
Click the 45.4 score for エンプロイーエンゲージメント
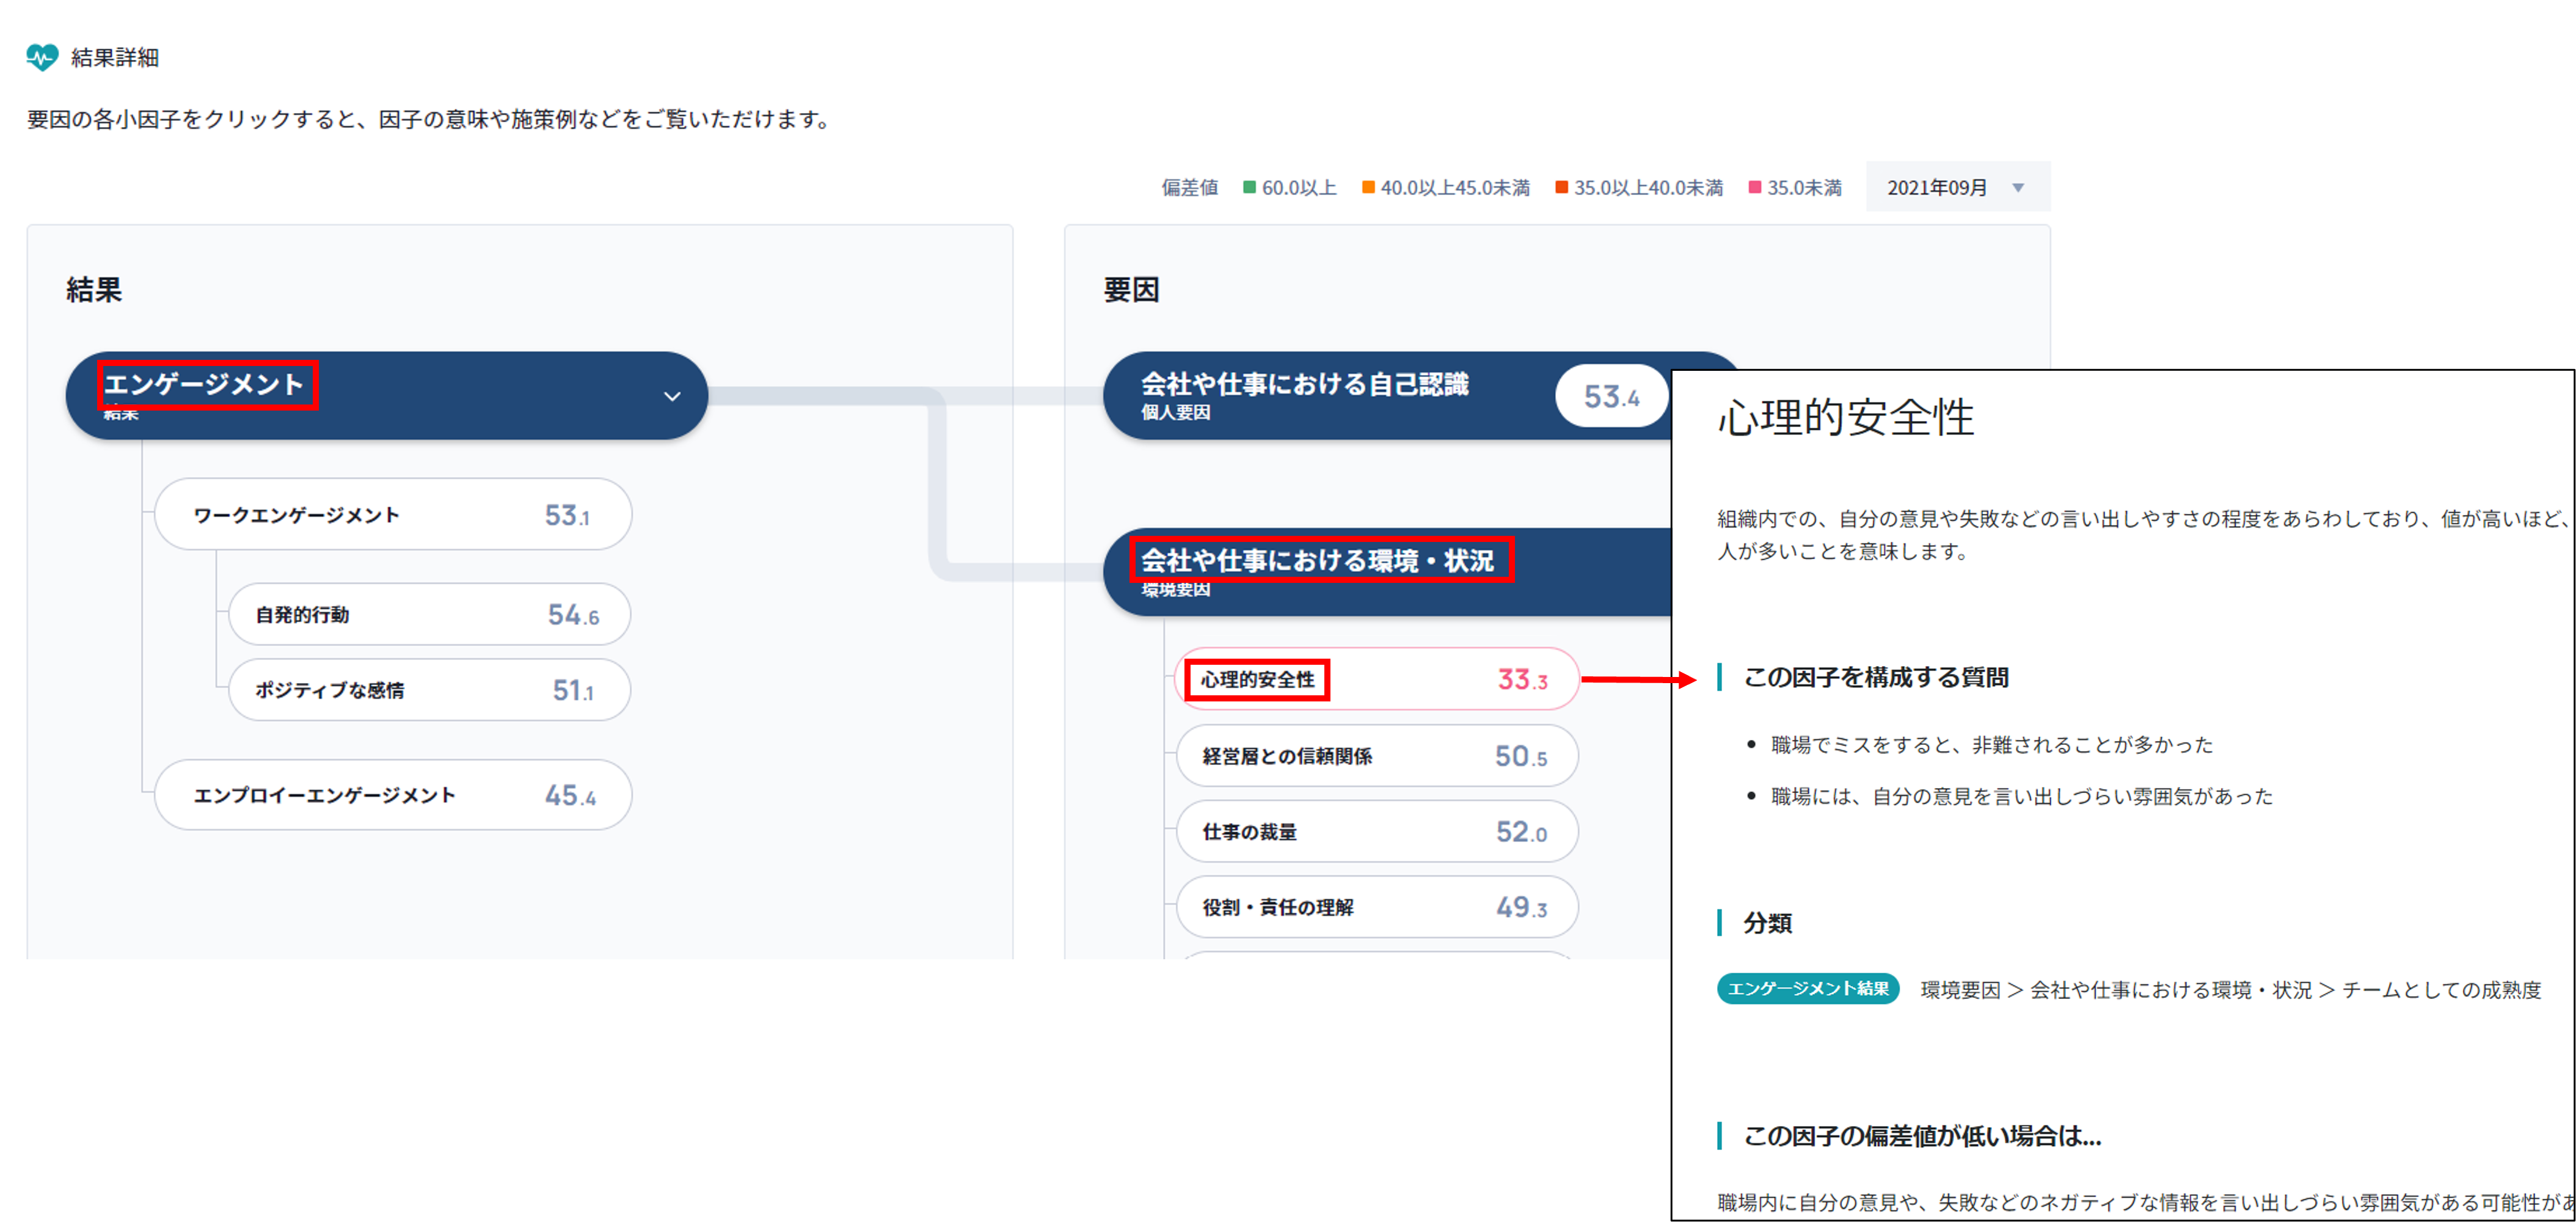pos(570,796)
